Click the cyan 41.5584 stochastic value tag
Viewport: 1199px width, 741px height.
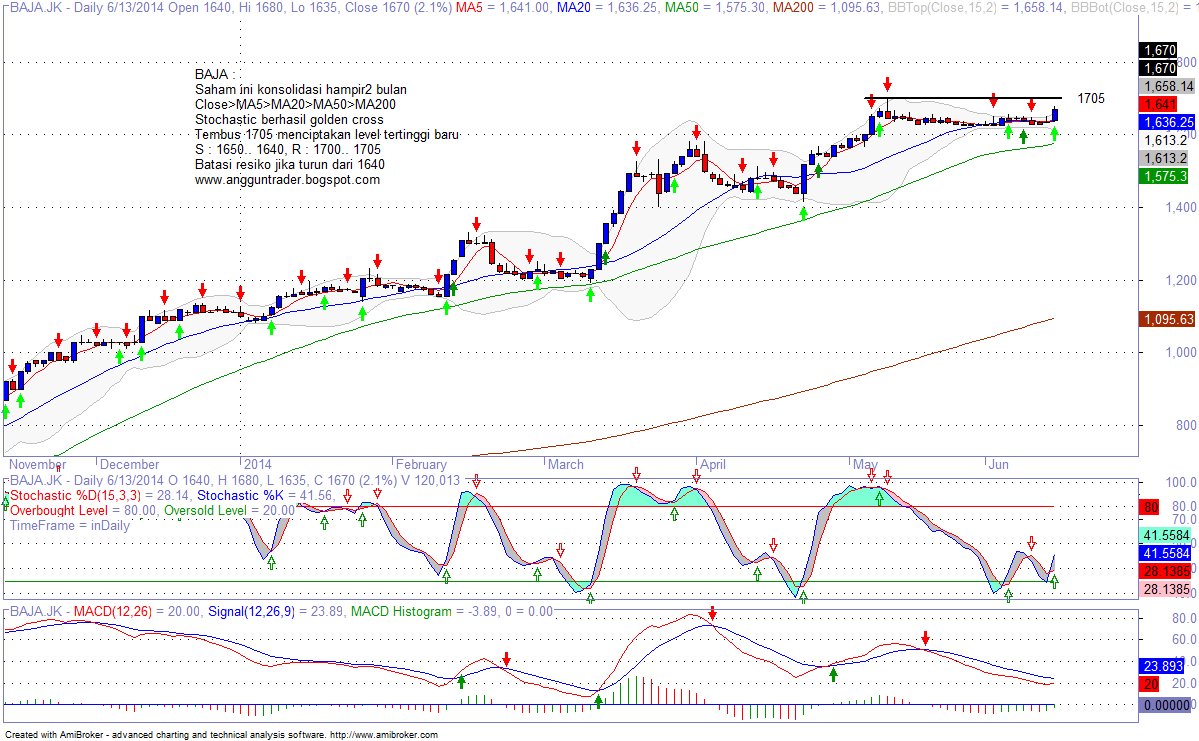pyautogui.click(x=1166, y=535)
